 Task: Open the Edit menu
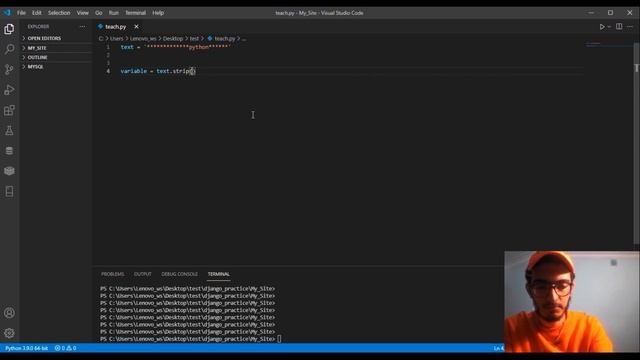pyautogui.click(x=37, y=13)
